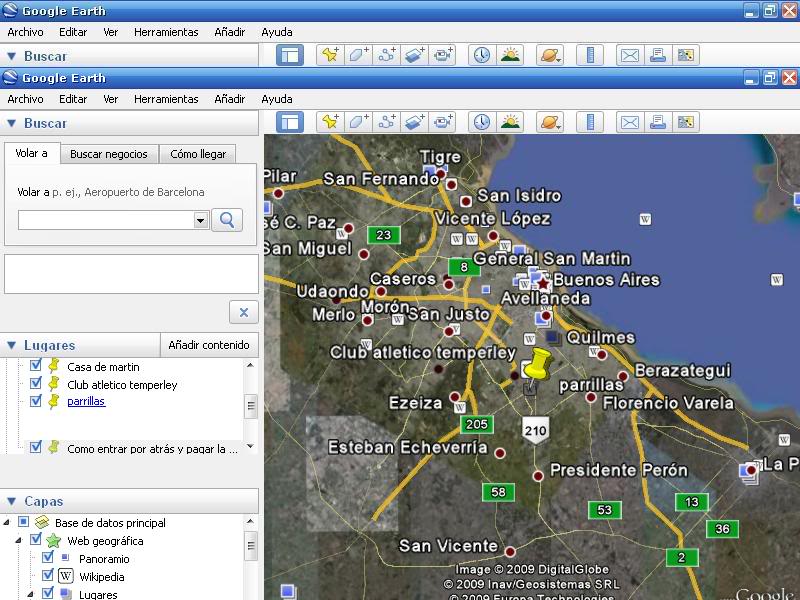Click email icon in front window toolbar
The width and height of the screenshot is (800, 600).
[x=630, y=122]
